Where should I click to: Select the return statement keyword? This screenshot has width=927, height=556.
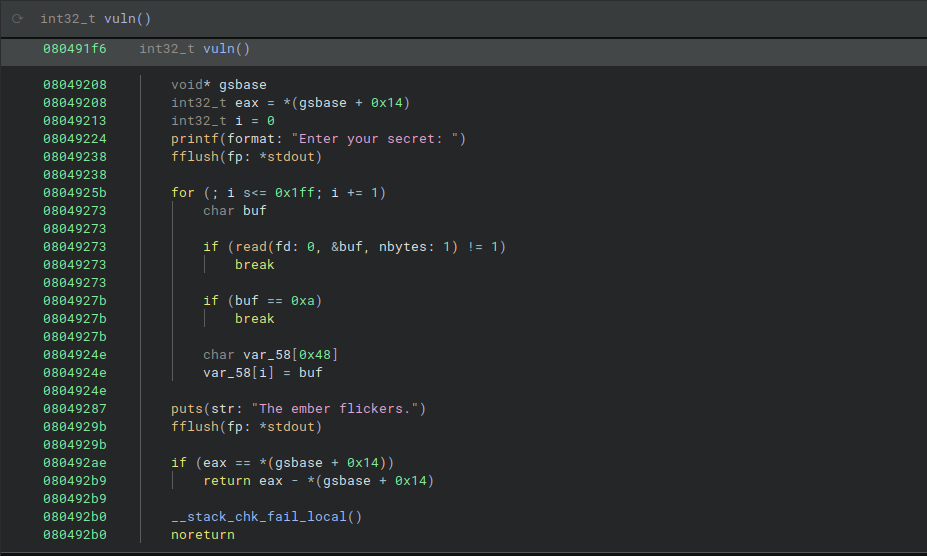[227, 481]
